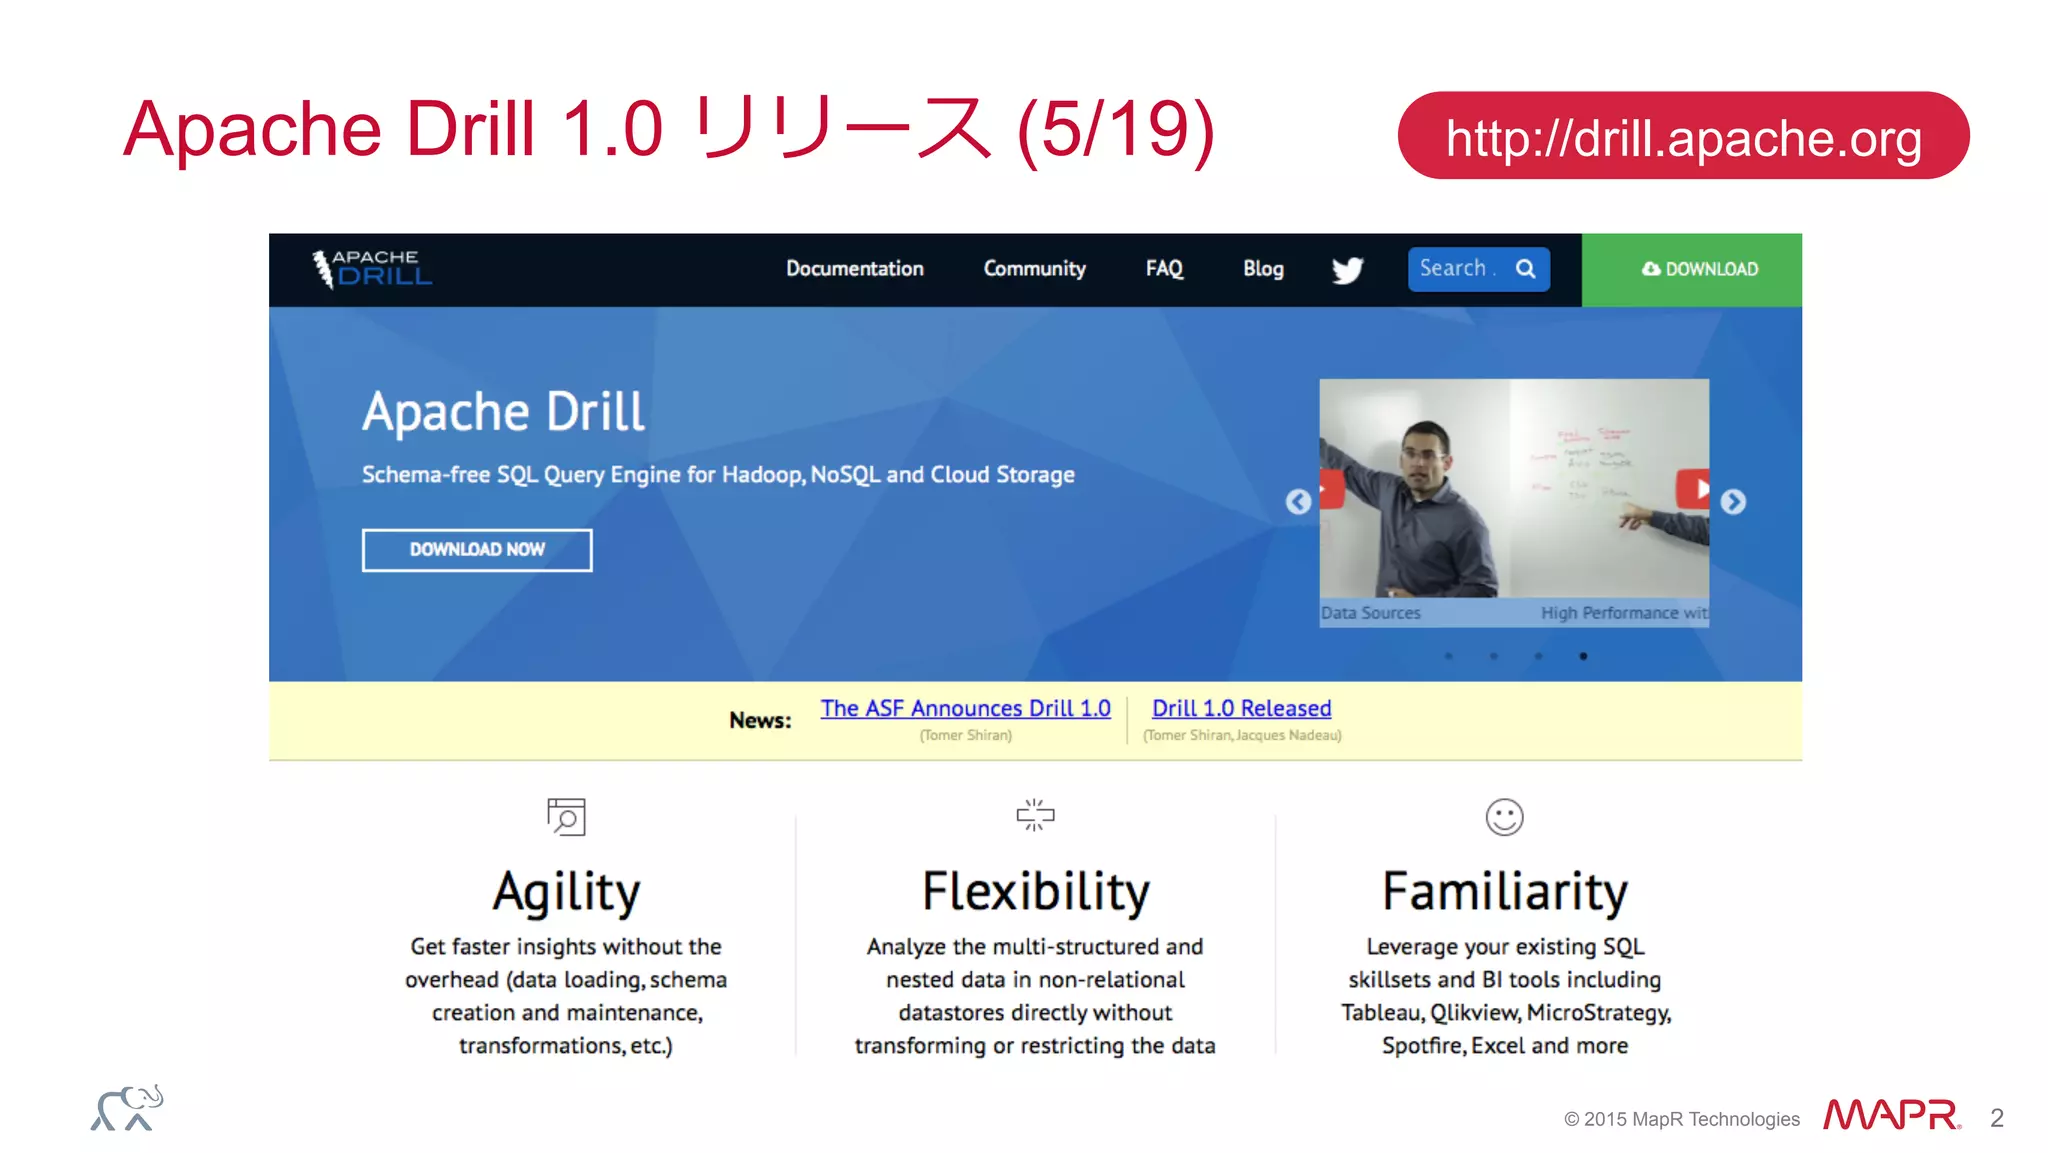Go to previous carousel video arrow
This screenshot has width=2048, height=1153.
(x=1298, y=502)
